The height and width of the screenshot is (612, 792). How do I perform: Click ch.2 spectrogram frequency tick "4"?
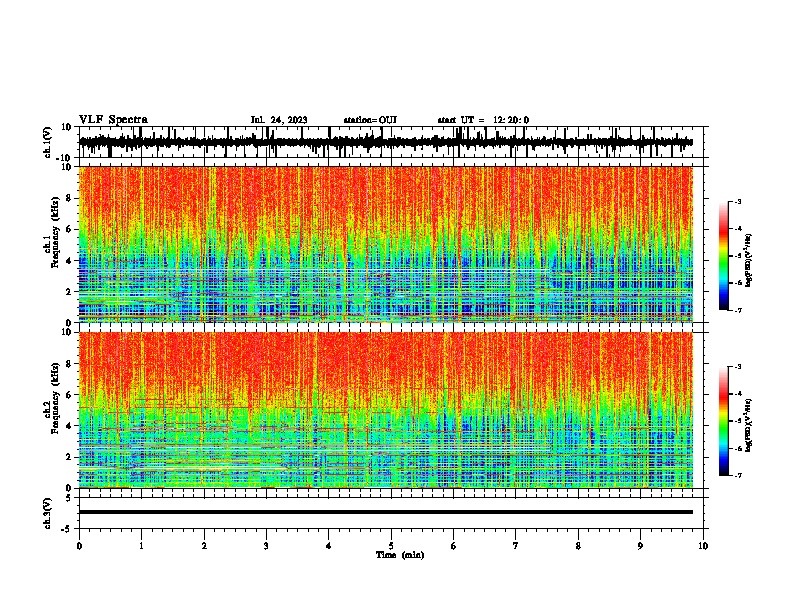coord(69,426)
